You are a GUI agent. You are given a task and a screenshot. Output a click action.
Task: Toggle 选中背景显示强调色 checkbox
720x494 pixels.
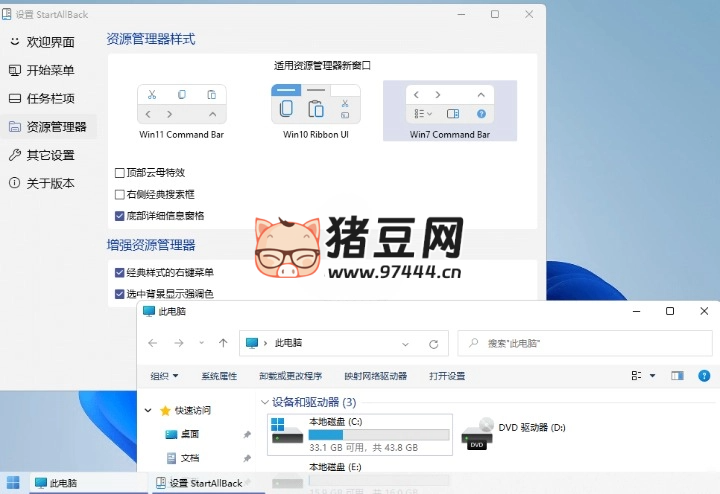tap(119, 294)
